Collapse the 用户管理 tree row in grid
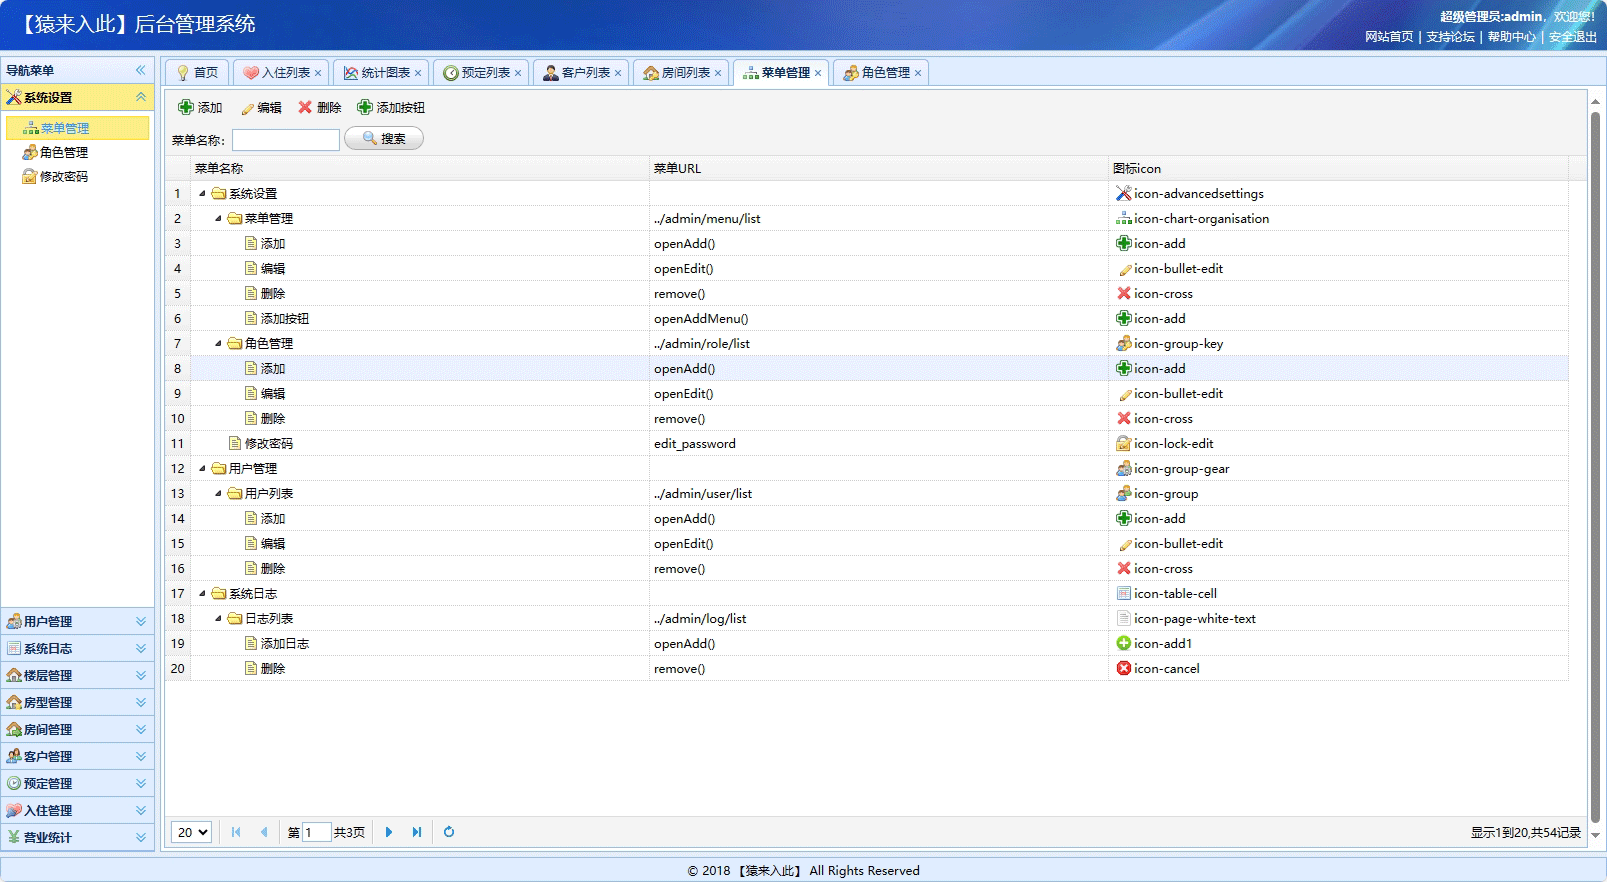This screenshot has height=882, width=1607. pyautogui.click(x=202, y=468)
